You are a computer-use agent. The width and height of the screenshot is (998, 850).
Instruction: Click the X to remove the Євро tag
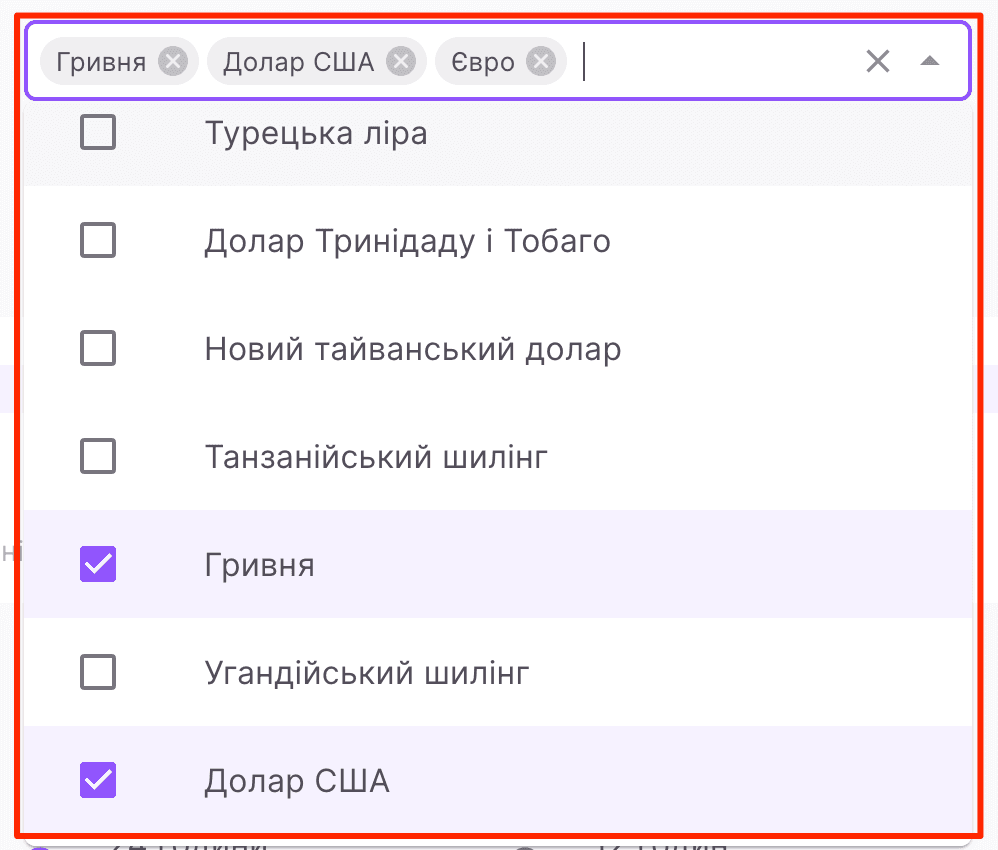point(541,61)
